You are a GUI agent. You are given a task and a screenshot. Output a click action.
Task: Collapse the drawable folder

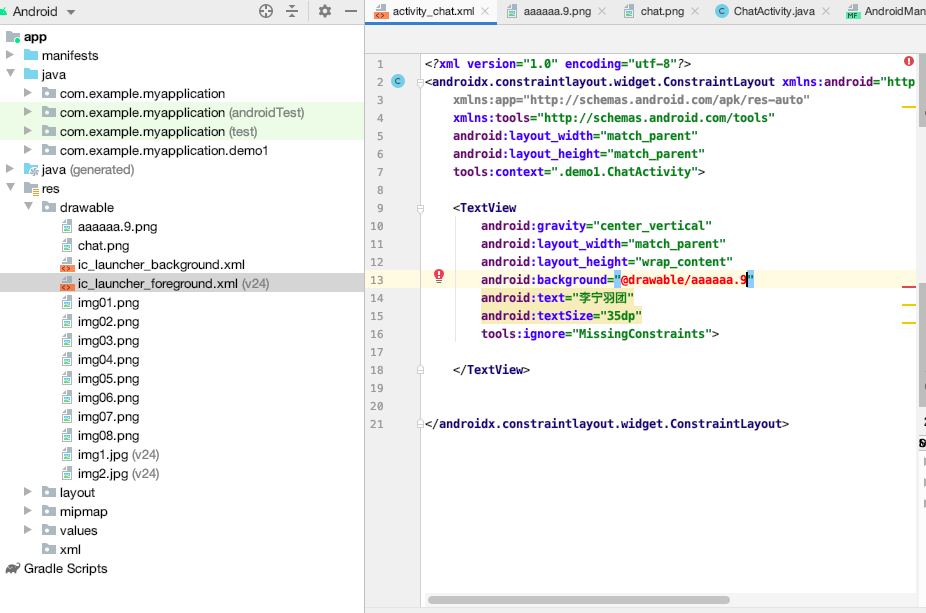pos(28,207)
